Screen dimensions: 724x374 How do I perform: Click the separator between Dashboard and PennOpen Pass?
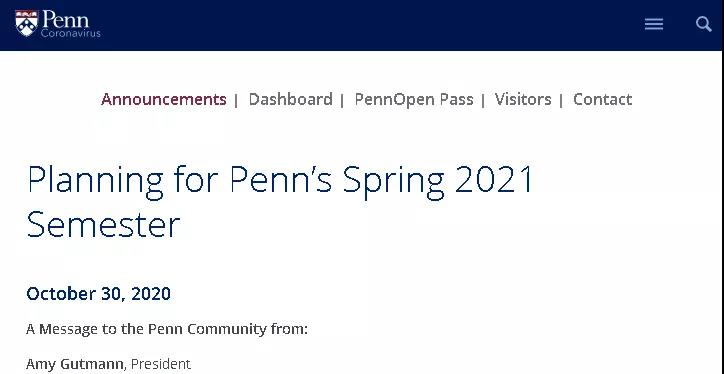click(342, 100)
